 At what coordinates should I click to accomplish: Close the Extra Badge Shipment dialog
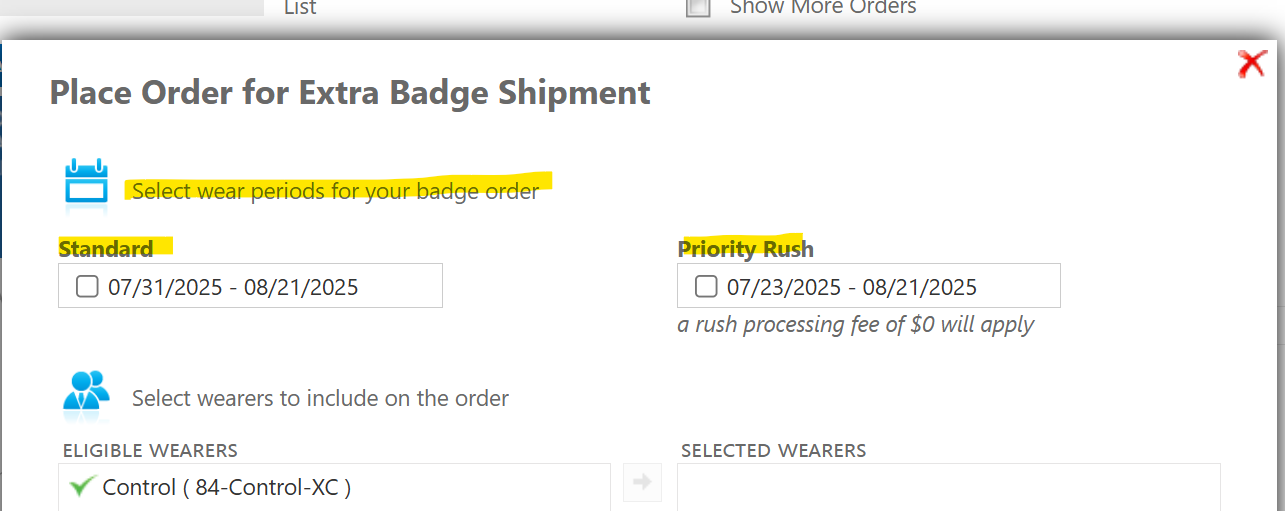[x=1251, y=64]
